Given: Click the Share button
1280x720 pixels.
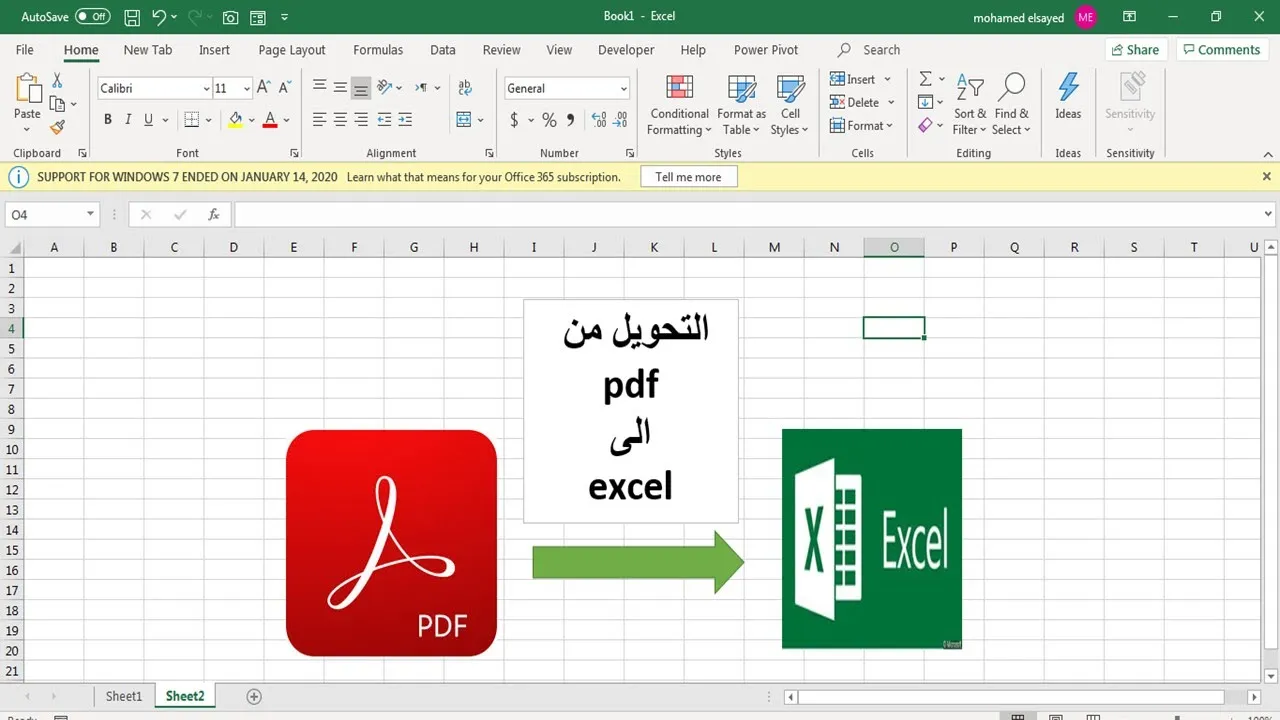Looking at the screenshot, I should (1135, 49).
